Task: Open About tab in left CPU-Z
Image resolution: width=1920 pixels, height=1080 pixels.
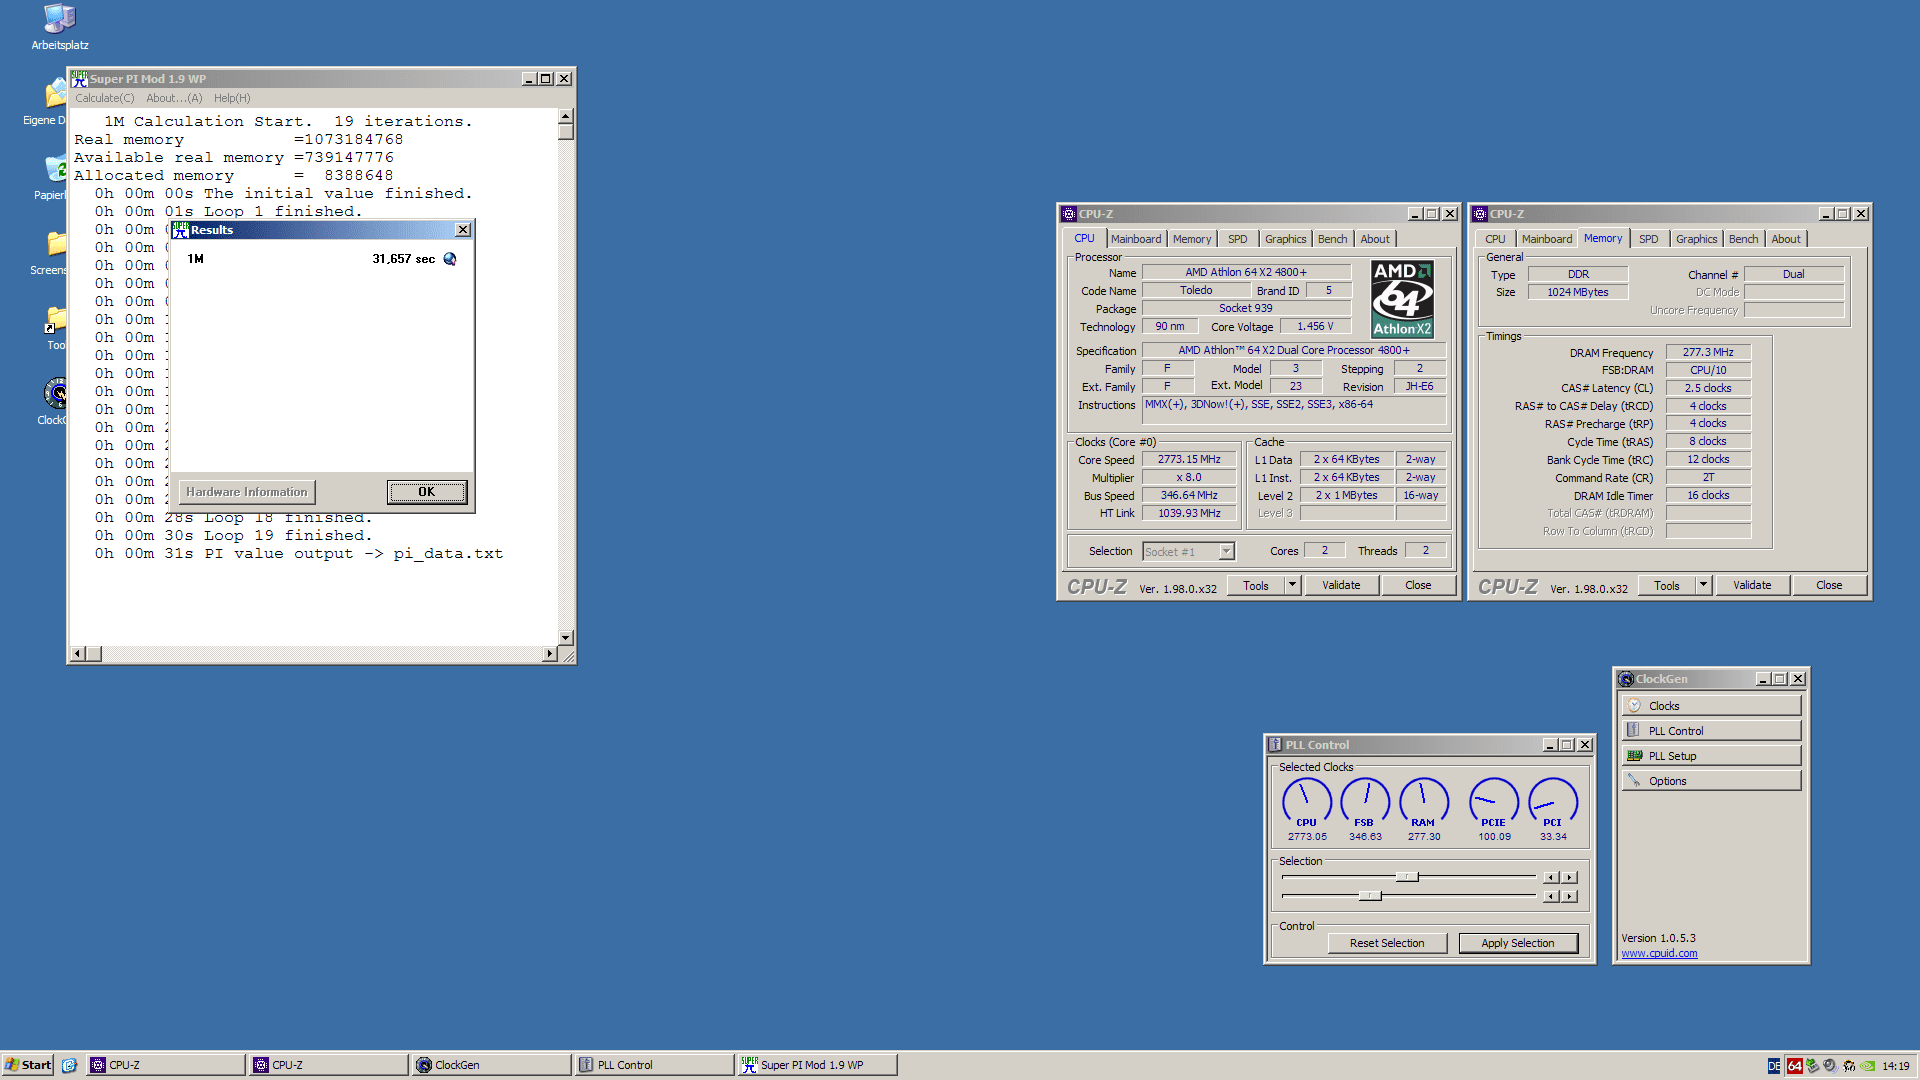Action: pyautogui.click(x=1375, y=239)
